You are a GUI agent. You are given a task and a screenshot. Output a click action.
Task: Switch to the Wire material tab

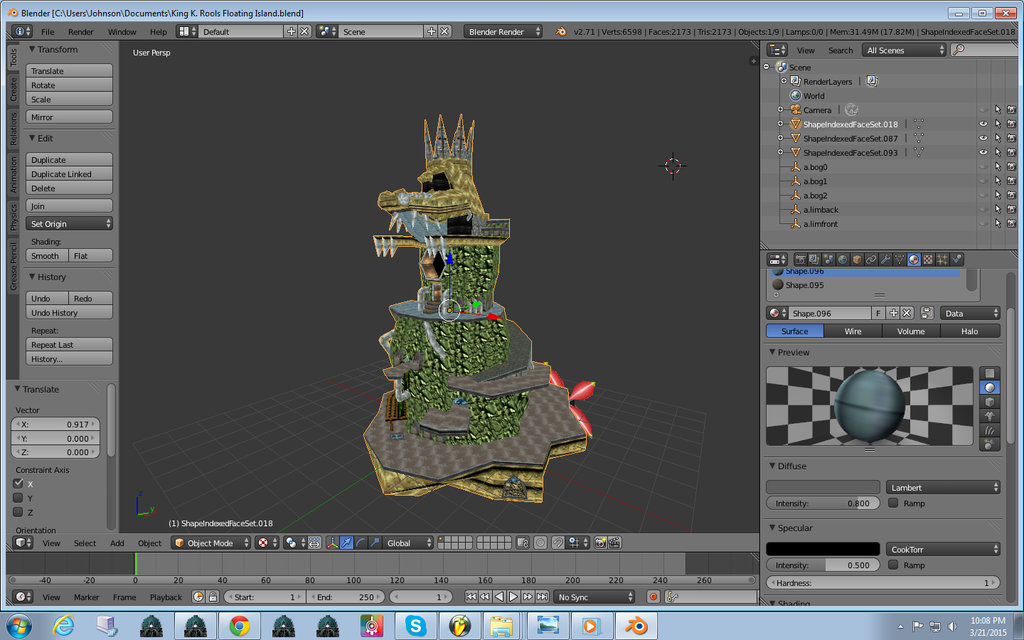(x=853, y=331)
